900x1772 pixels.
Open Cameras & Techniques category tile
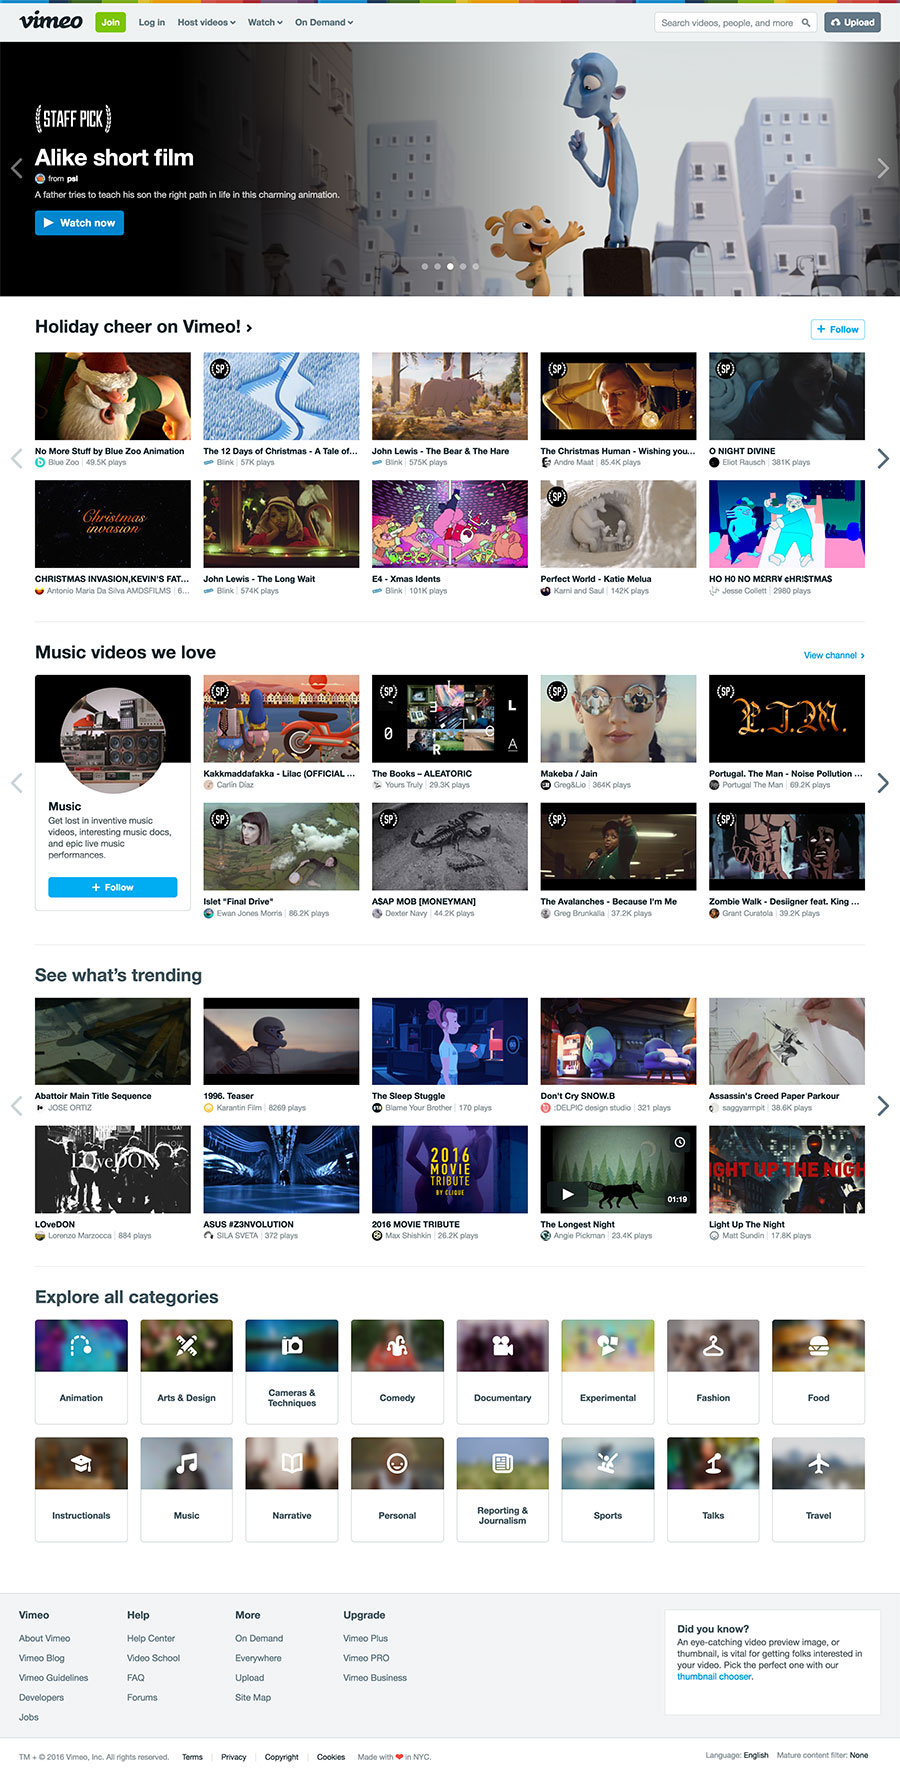(x=292, y=1371)
